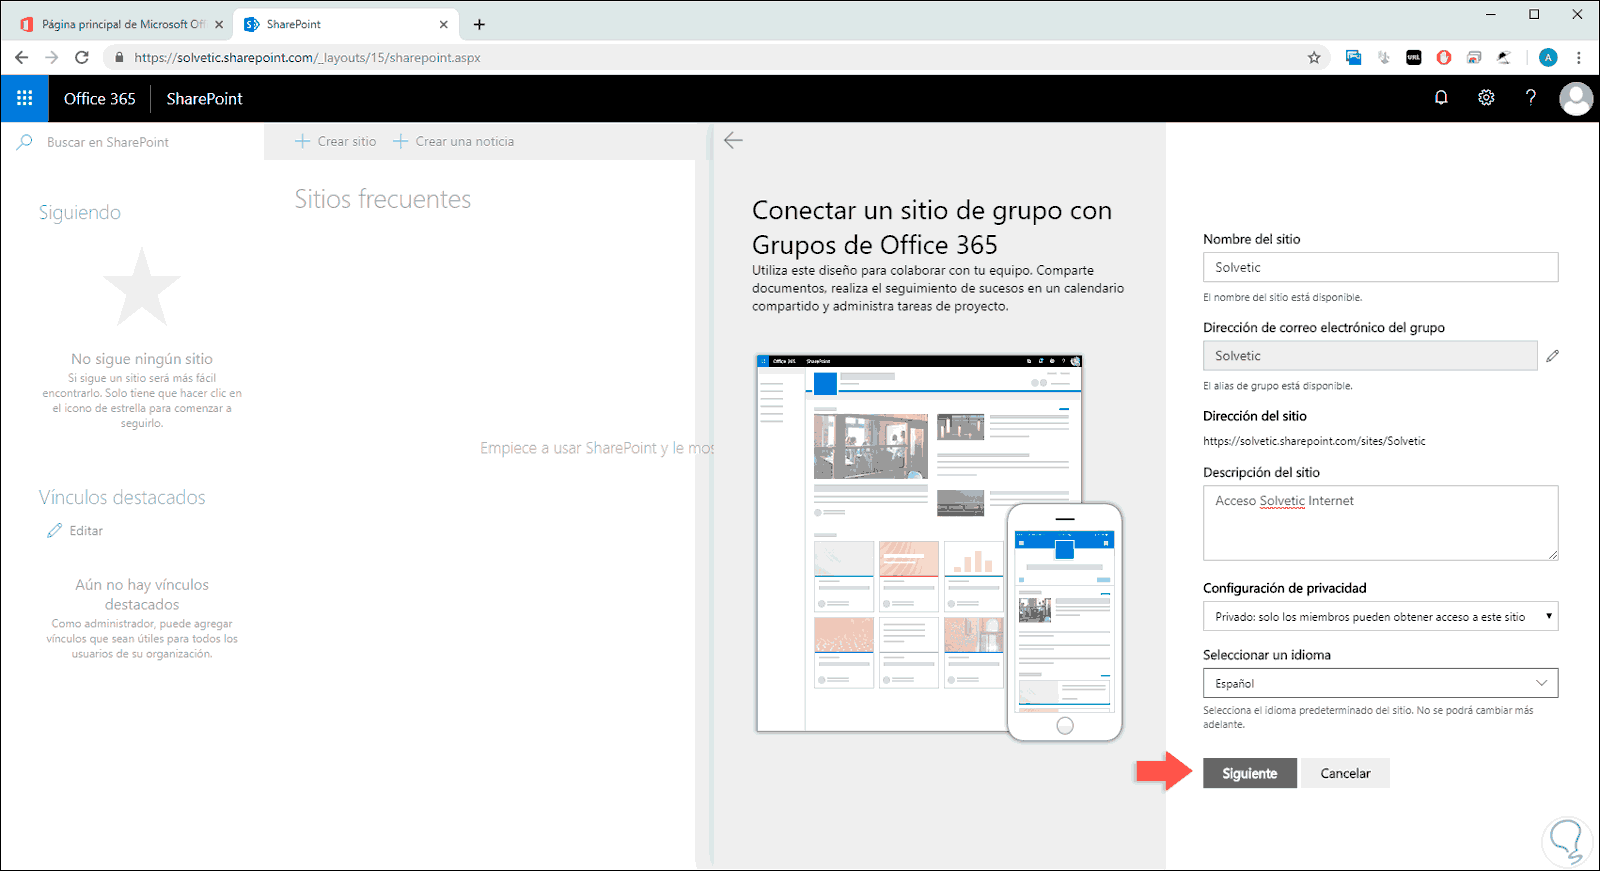Viewport: 1600px width, 871px height.
Task: Click the plus icon for Crear sitio
Action: pos(302,141)
